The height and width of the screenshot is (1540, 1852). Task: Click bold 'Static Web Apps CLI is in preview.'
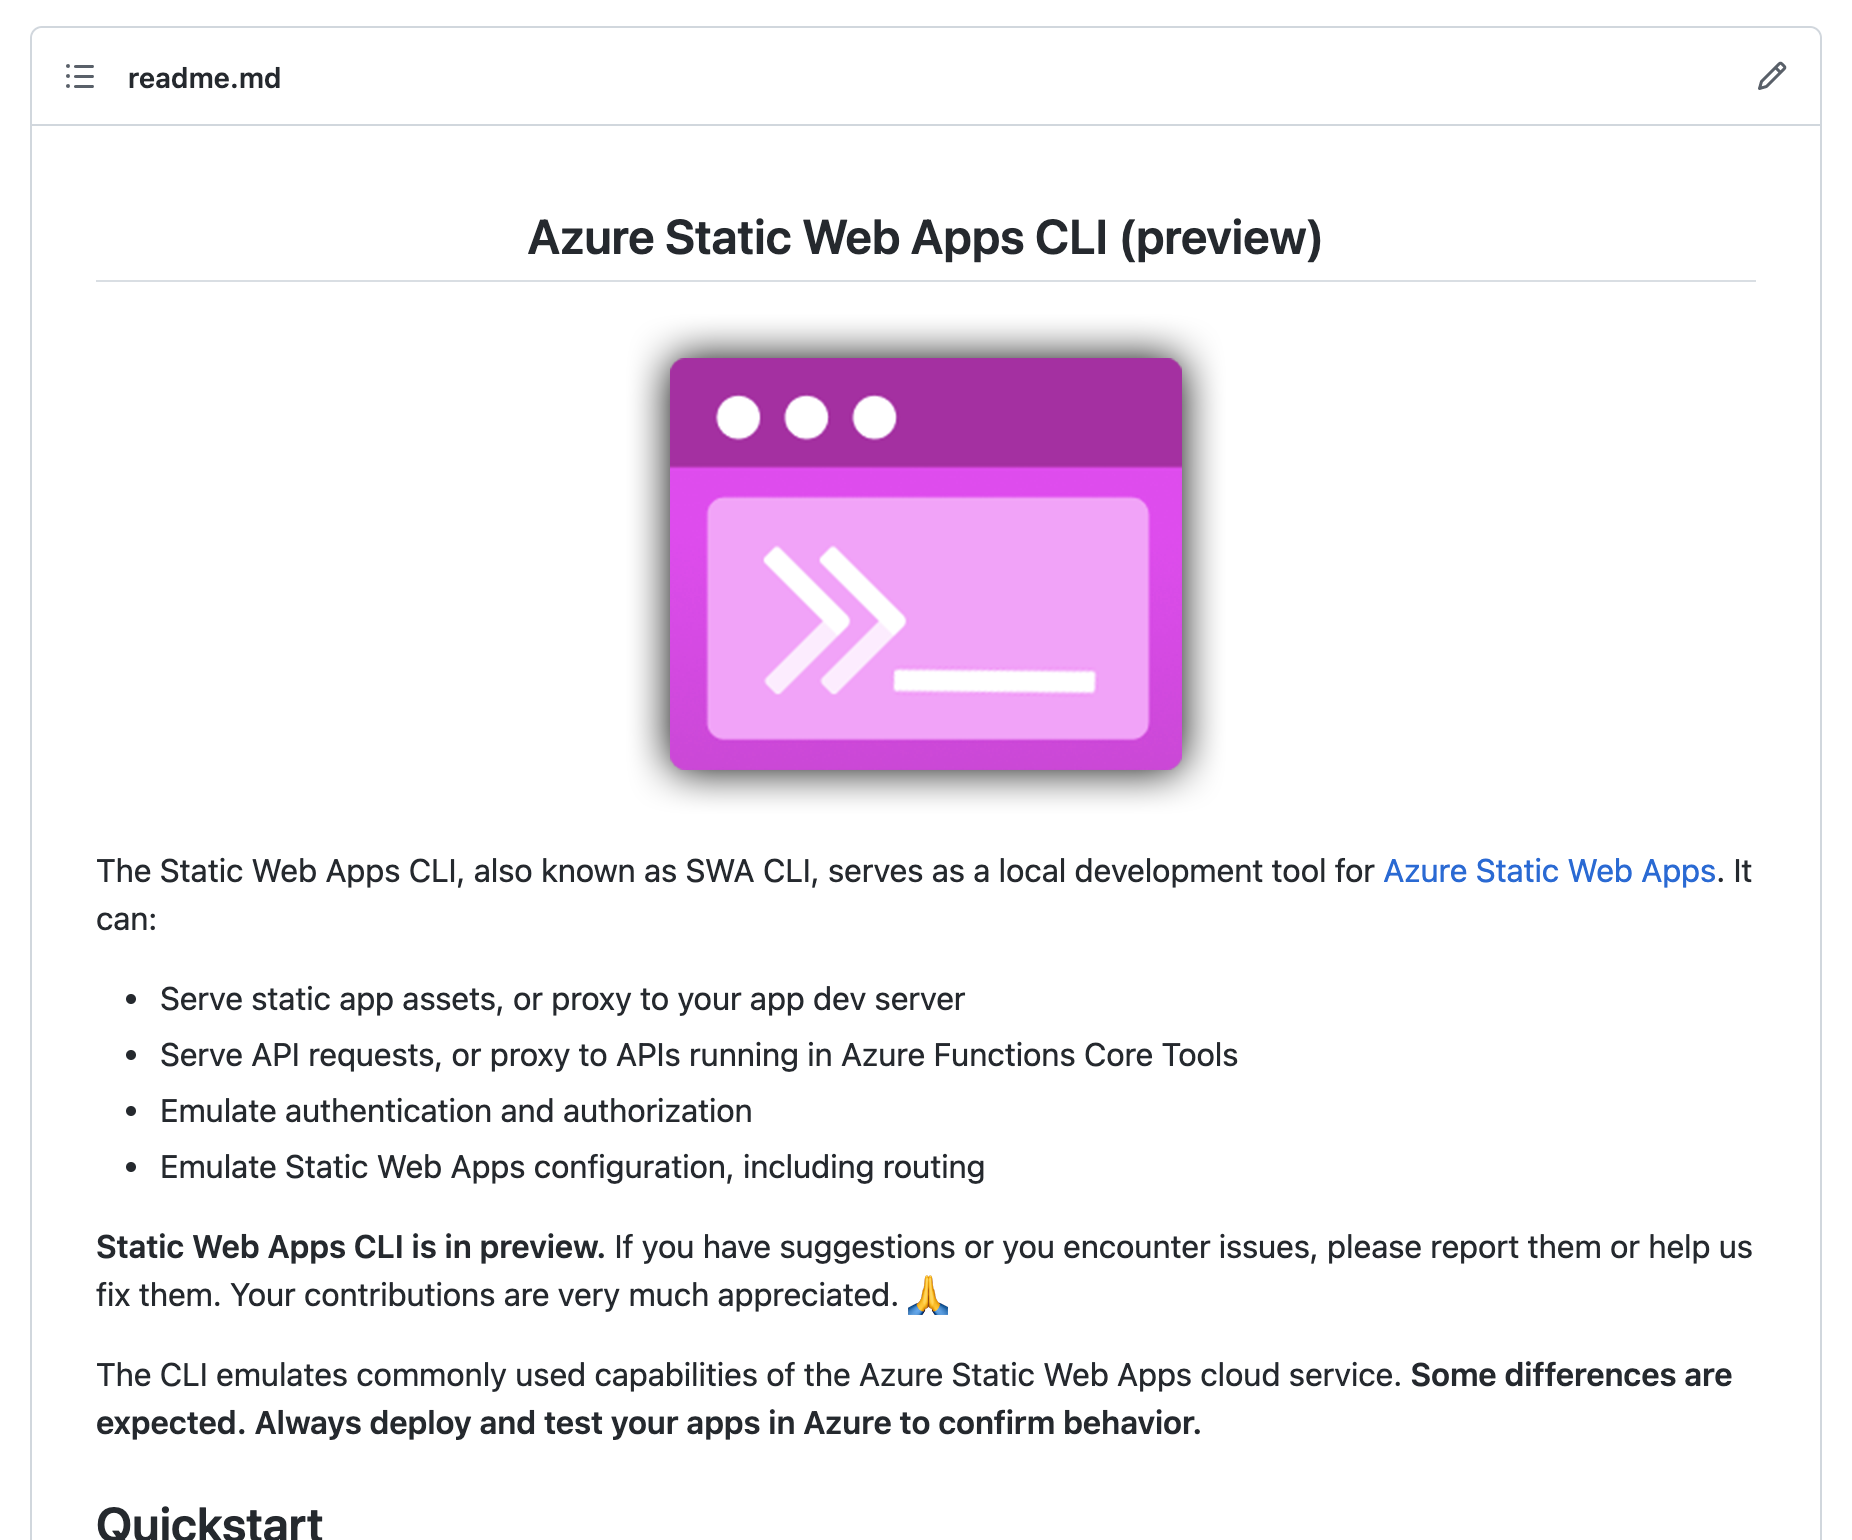[x=350, y=1247]
